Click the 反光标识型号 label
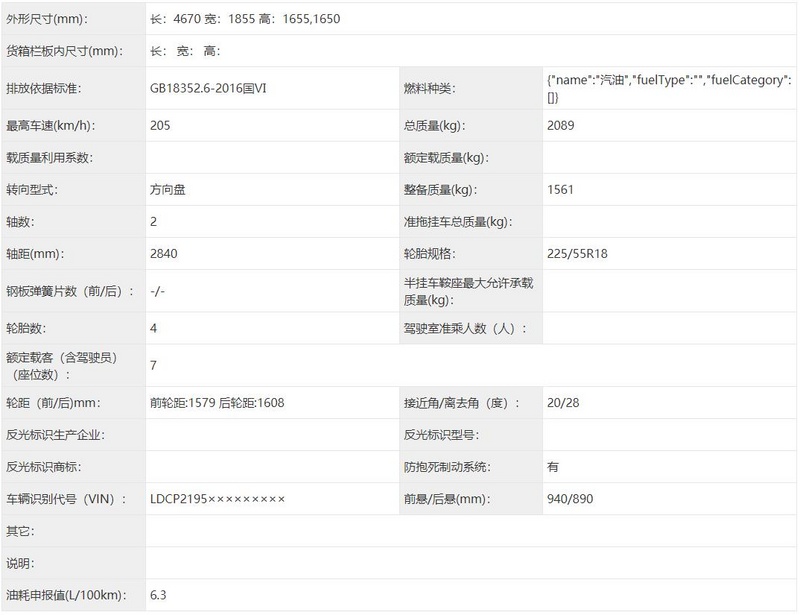This screenshot has height=615, width=800. pos(441,435)
